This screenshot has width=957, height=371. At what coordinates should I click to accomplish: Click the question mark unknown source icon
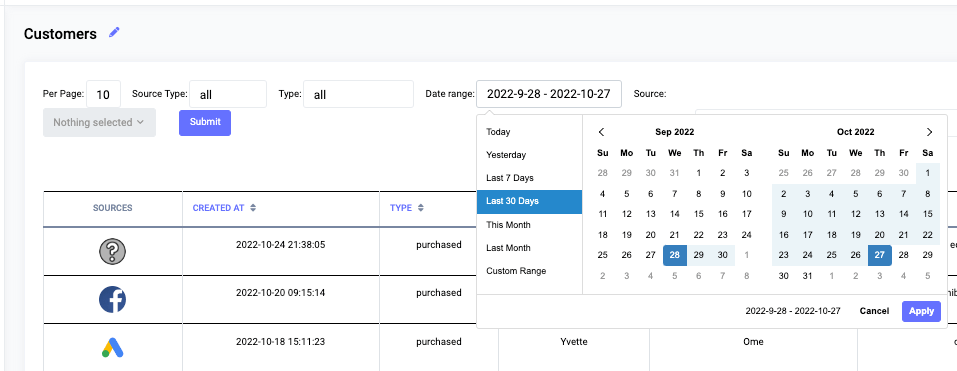click(112, 251)
